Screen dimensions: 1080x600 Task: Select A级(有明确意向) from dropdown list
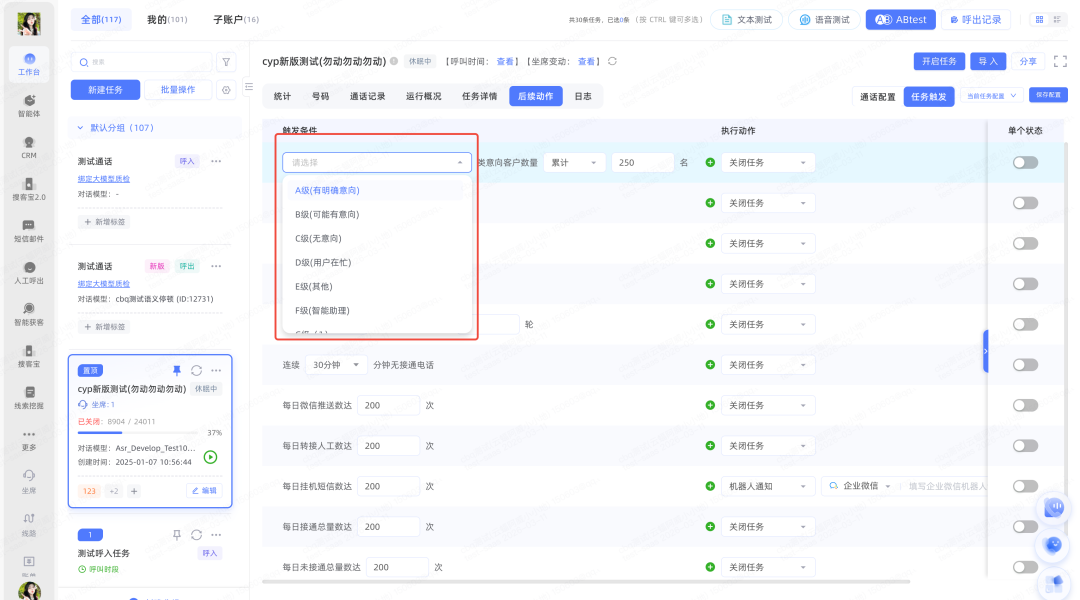pos(327,190)
